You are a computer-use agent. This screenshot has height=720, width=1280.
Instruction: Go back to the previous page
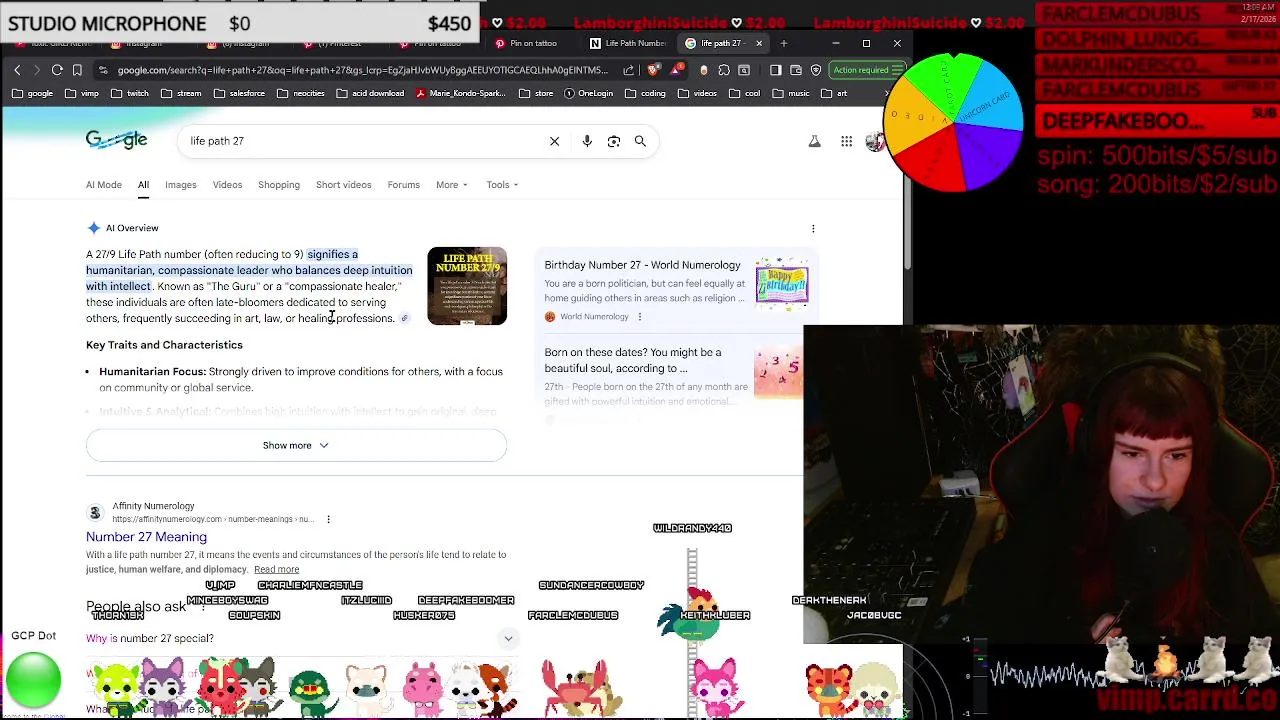click(17, 70)
